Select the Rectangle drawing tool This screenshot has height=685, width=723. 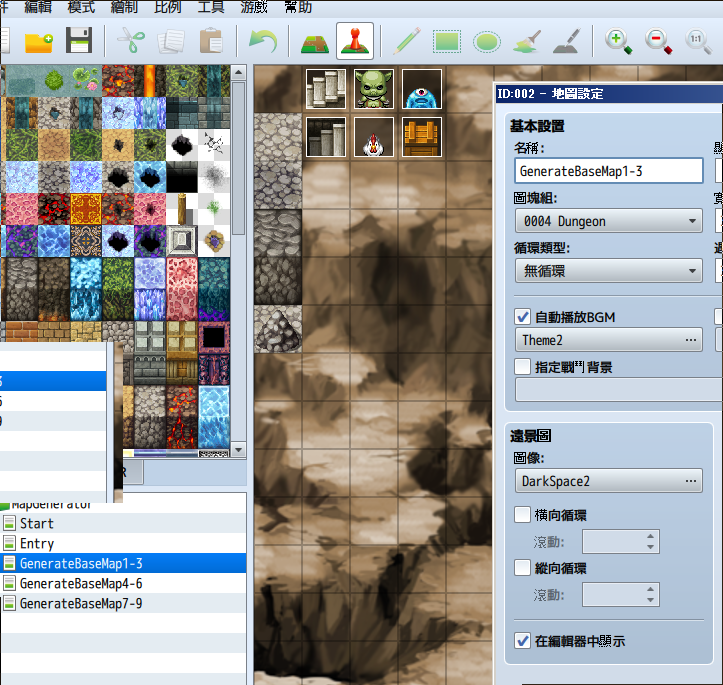coord(447,42)
